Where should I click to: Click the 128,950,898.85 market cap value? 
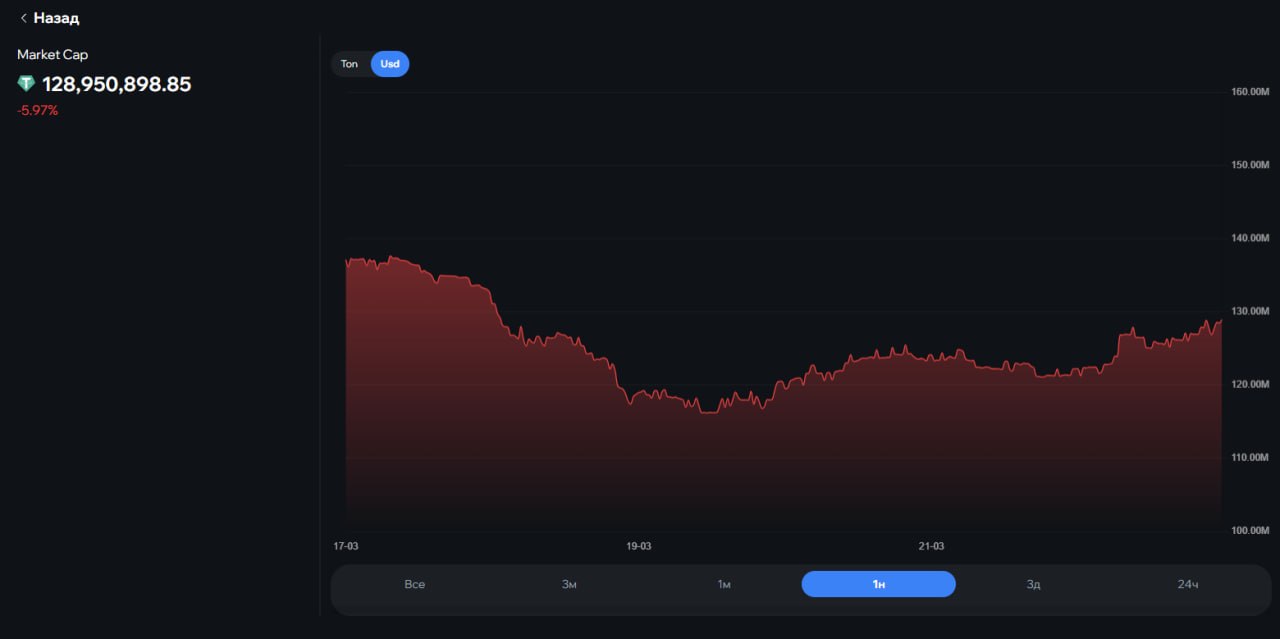(x=116, y=84)
